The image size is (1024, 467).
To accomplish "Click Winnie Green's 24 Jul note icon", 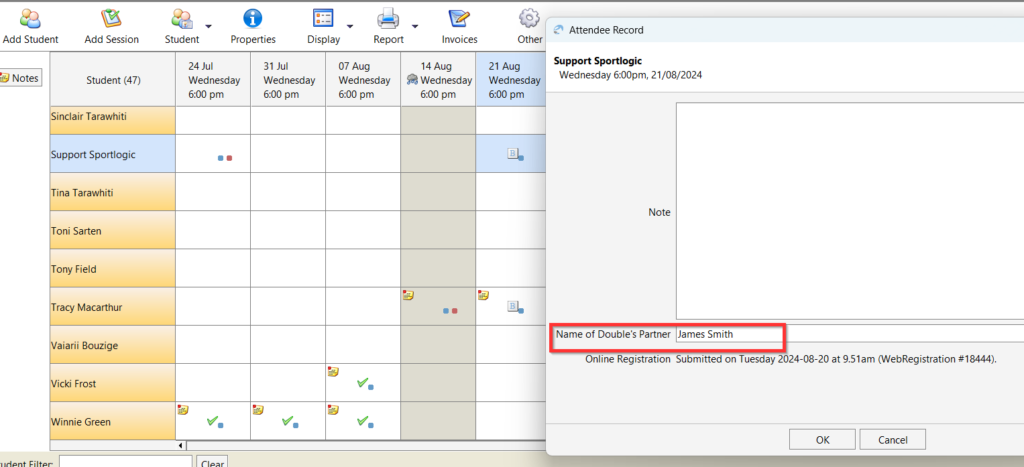I will point(183,410).
